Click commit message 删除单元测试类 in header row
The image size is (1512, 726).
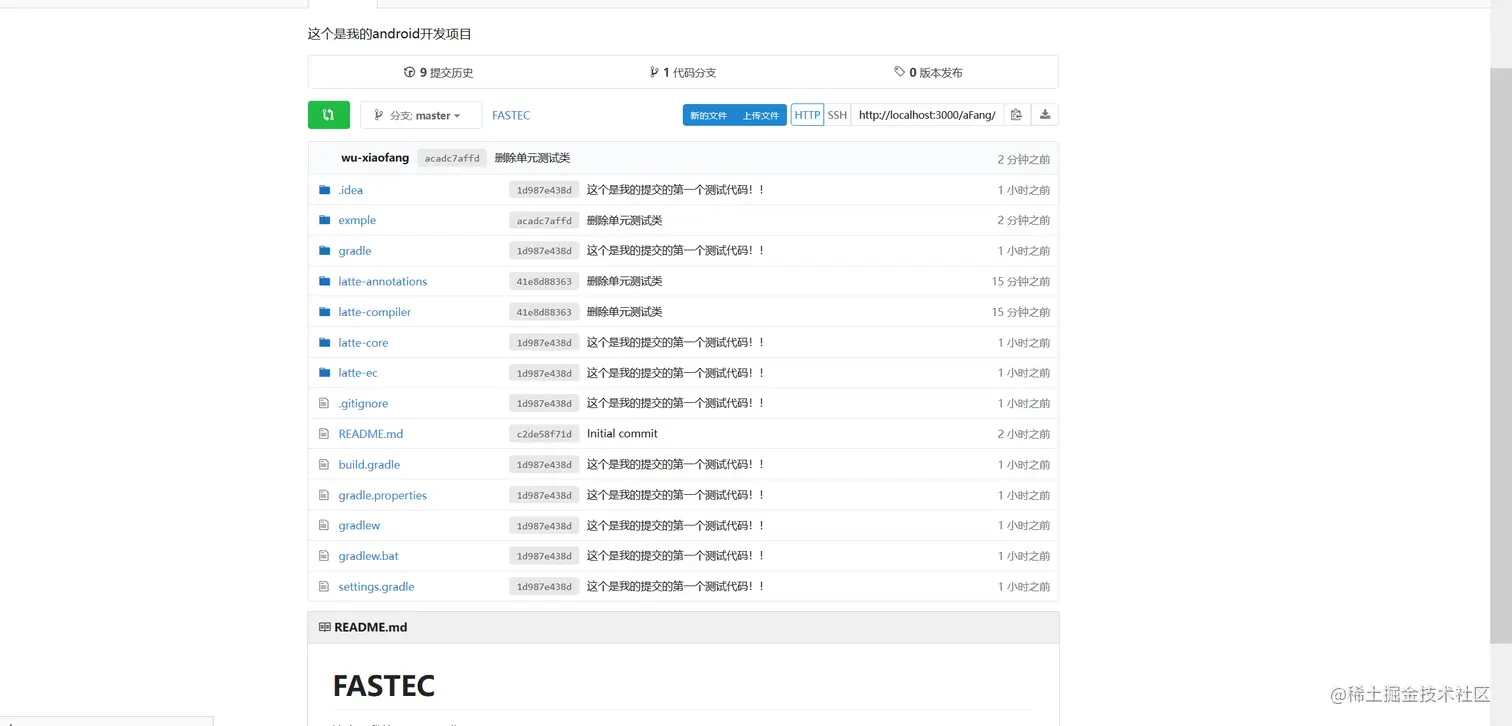tap(532, 158)
